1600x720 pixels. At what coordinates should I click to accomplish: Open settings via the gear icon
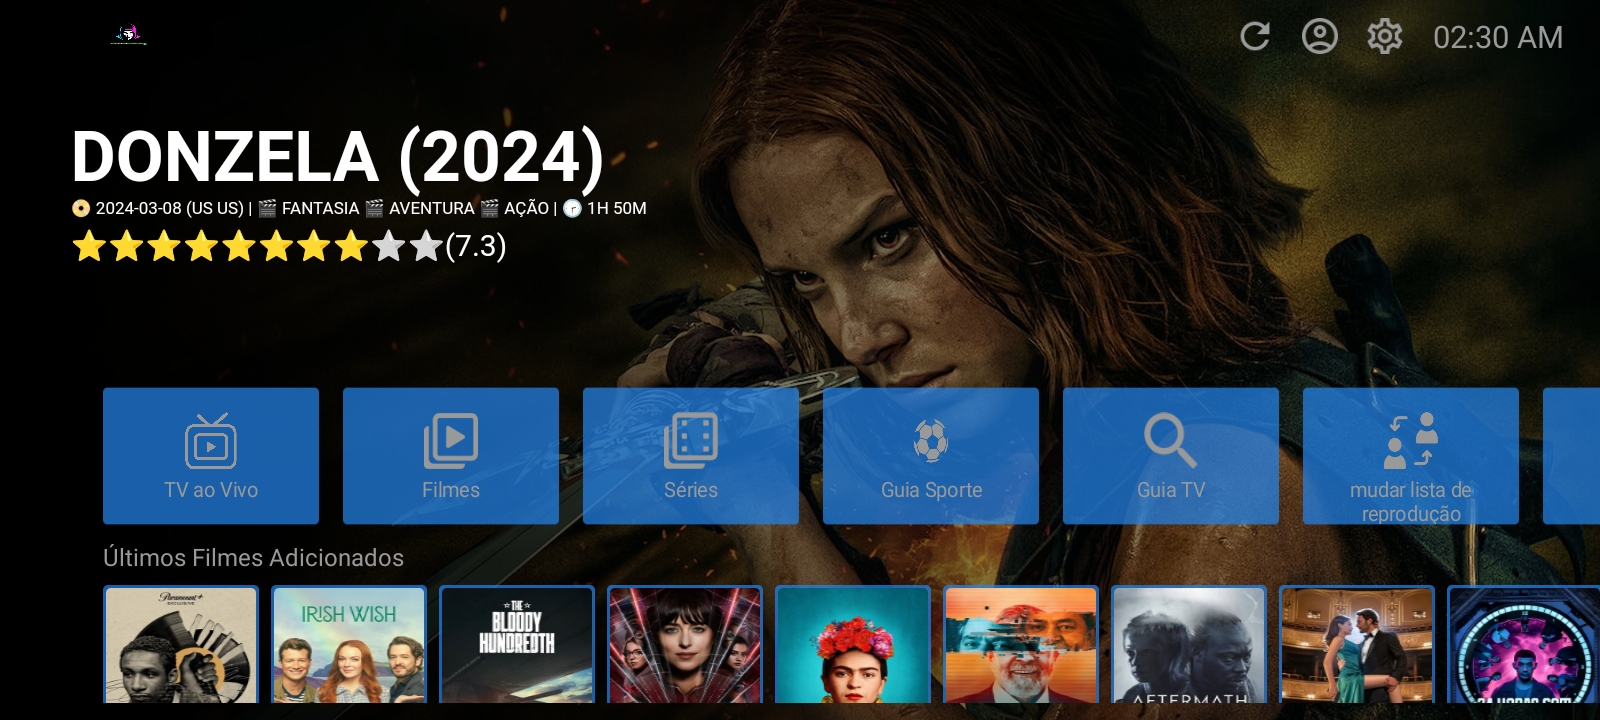1385,37
